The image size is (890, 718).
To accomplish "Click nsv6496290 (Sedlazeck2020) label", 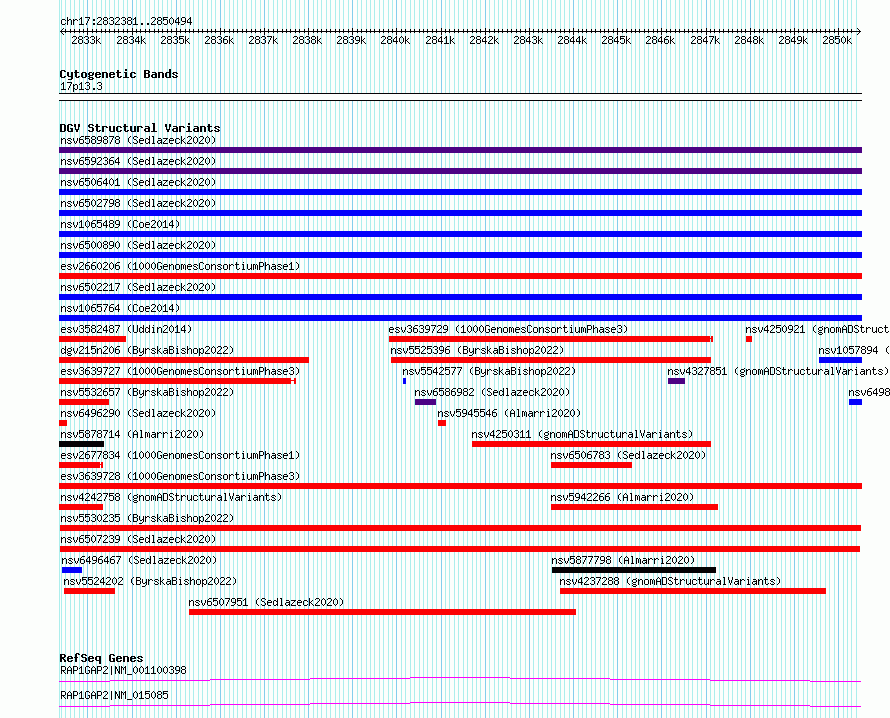I will (138, 413).
